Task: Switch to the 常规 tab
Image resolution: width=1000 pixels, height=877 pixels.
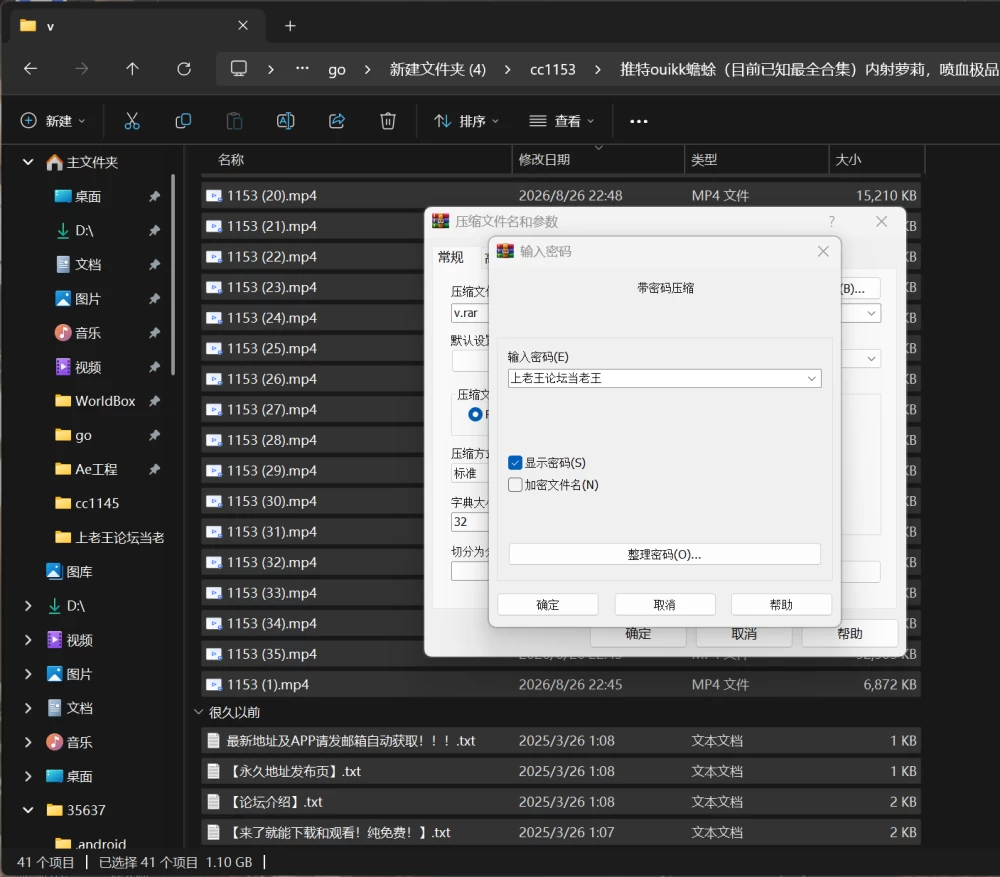Action: click(x=450, y=257)
